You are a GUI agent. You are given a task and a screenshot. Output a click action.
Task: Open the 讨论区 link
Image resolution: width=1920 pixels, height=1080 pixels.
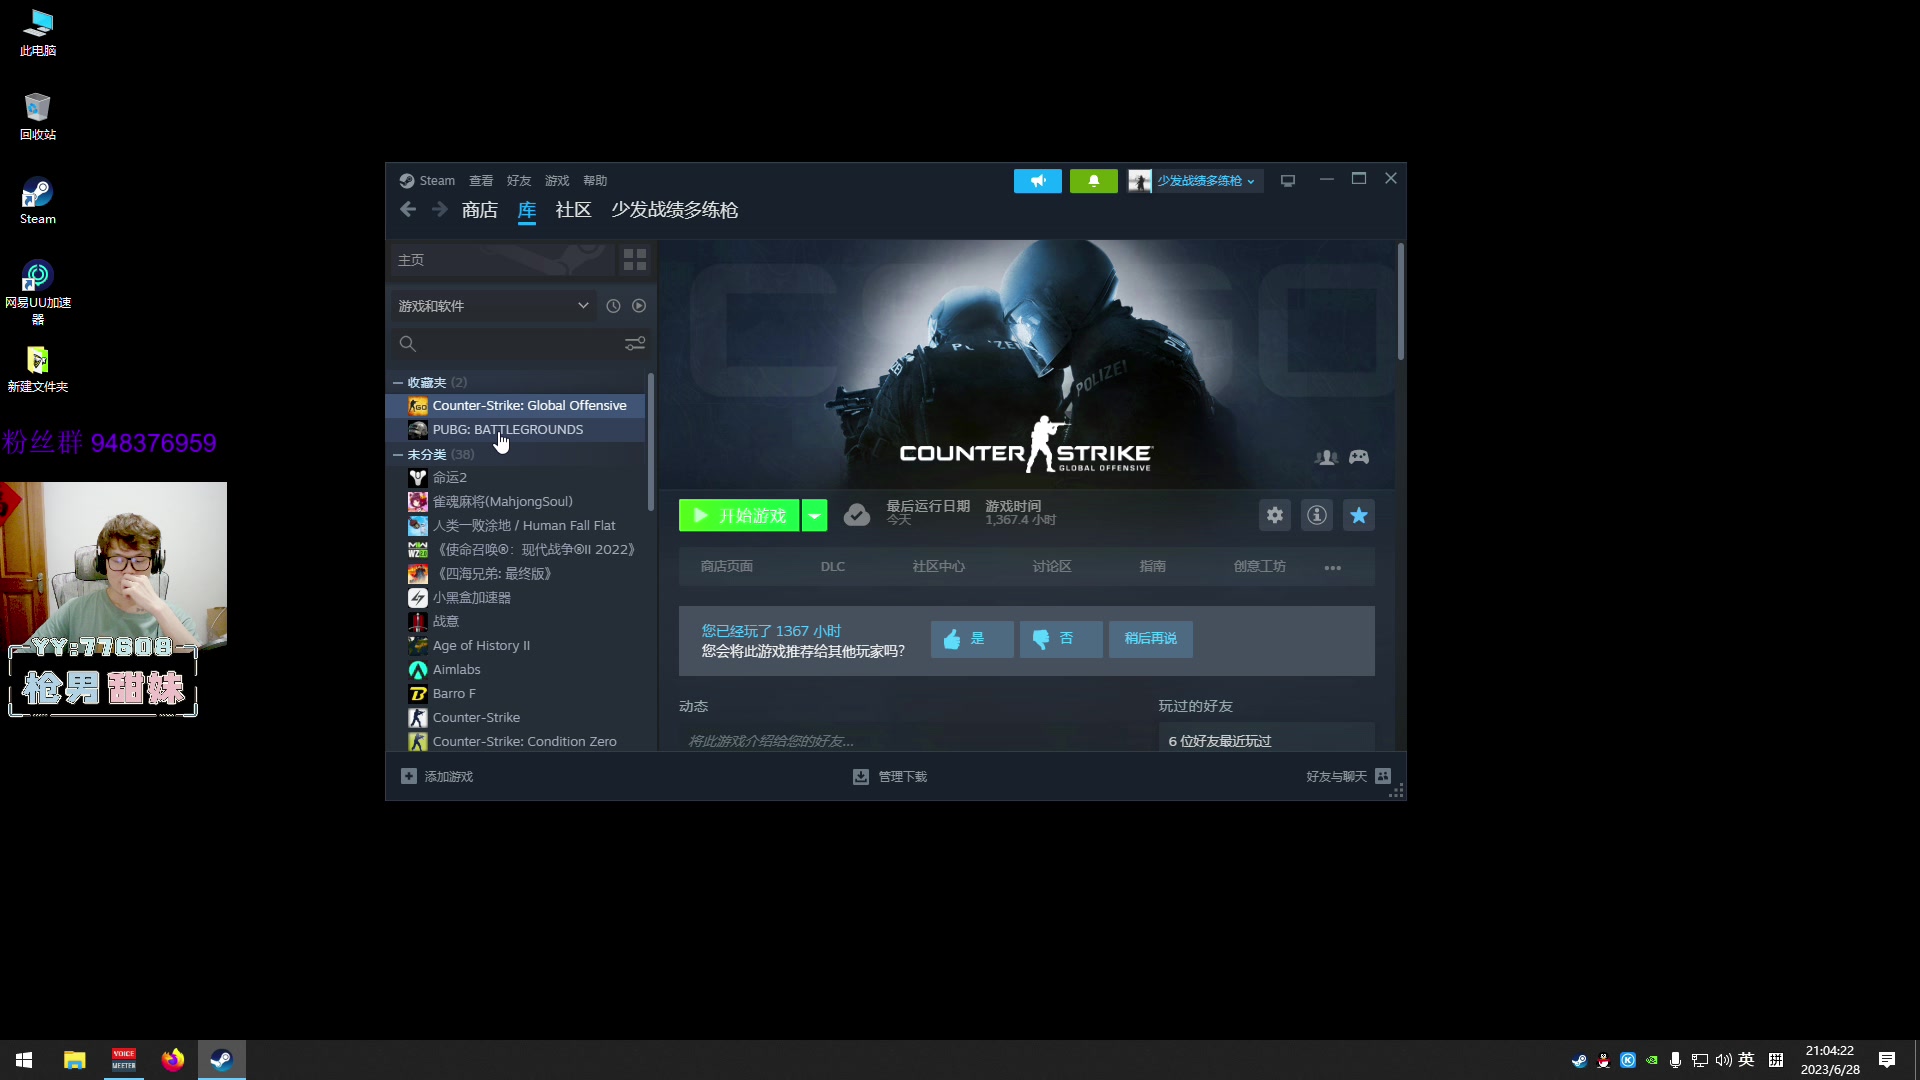[1052, 567]
